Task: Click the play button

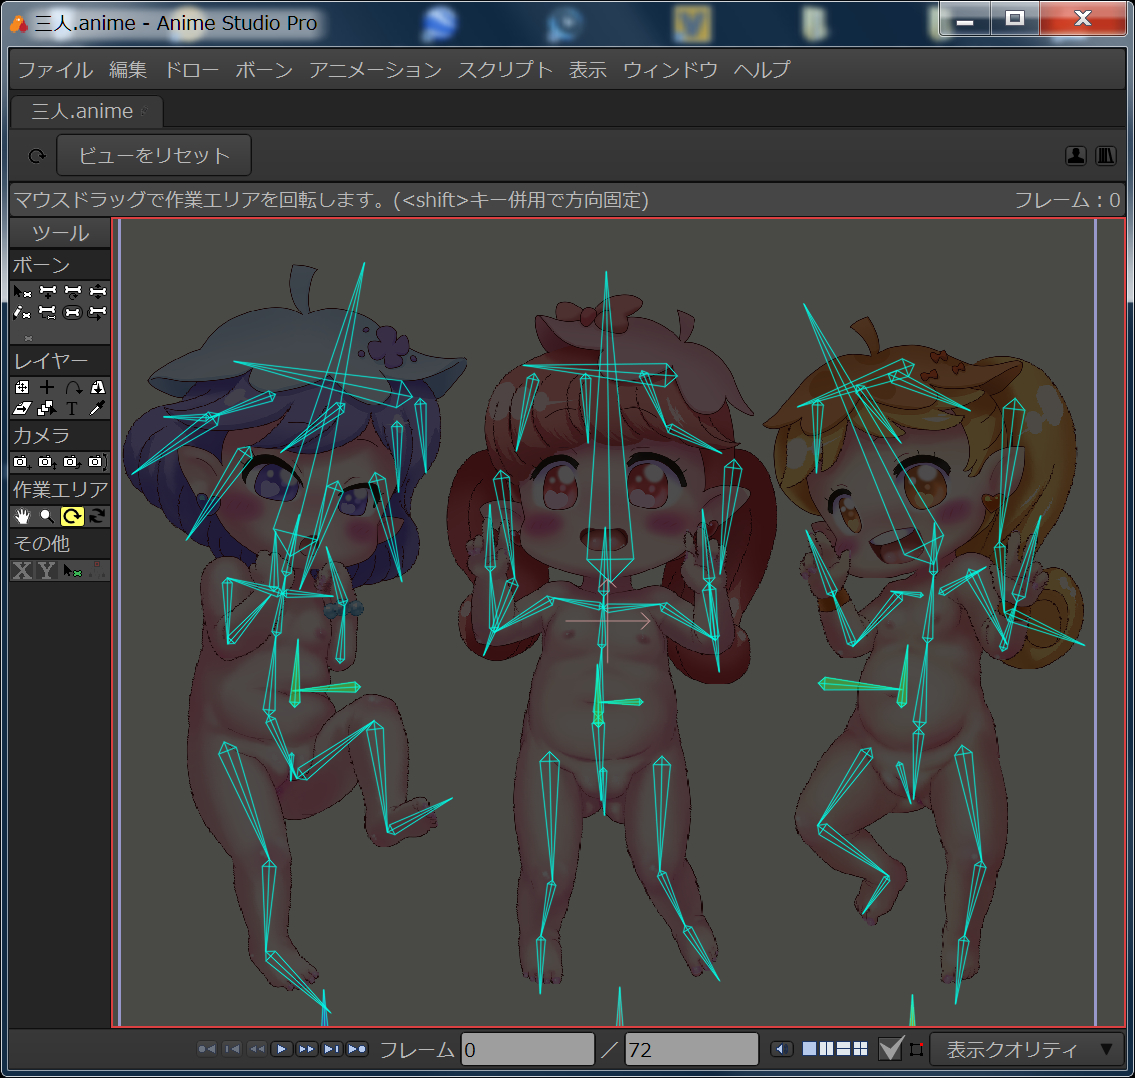Action: click(x=282, y=1048)
